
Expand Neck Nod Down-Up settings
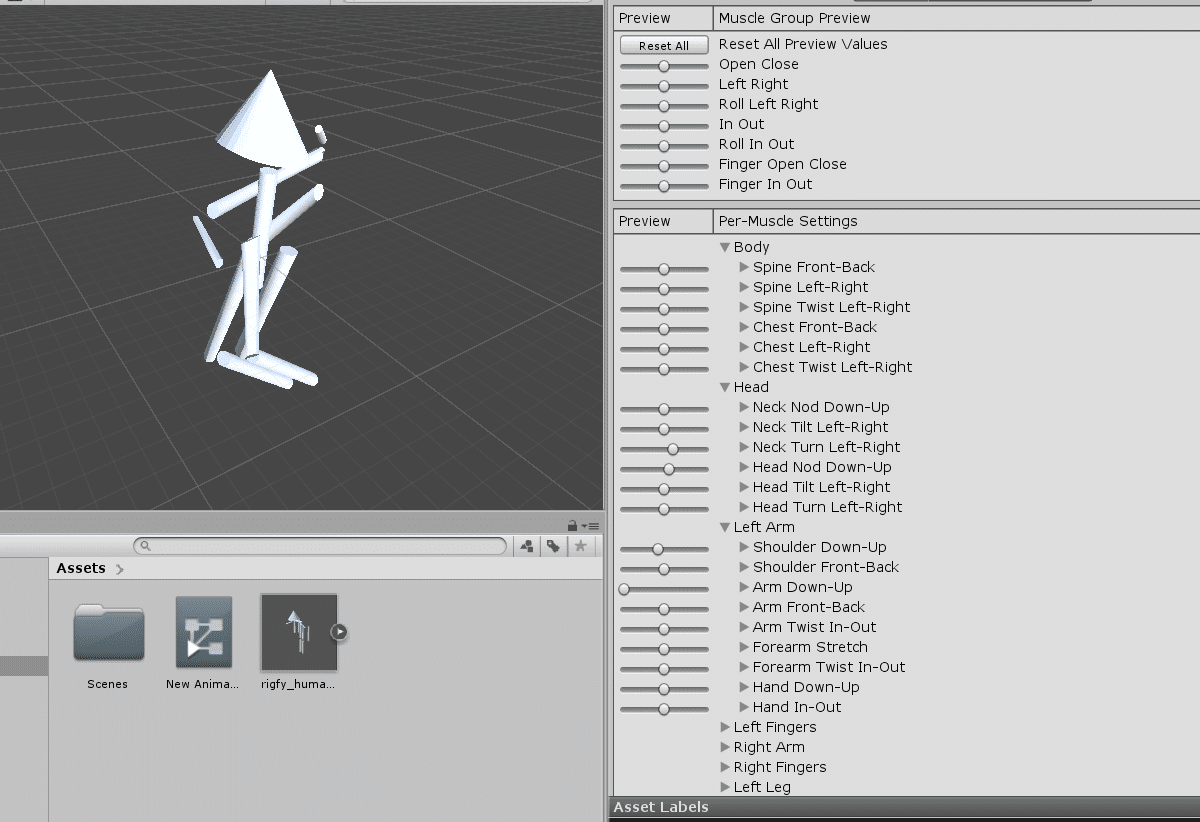pyautogui.click(x=744, y=407)
